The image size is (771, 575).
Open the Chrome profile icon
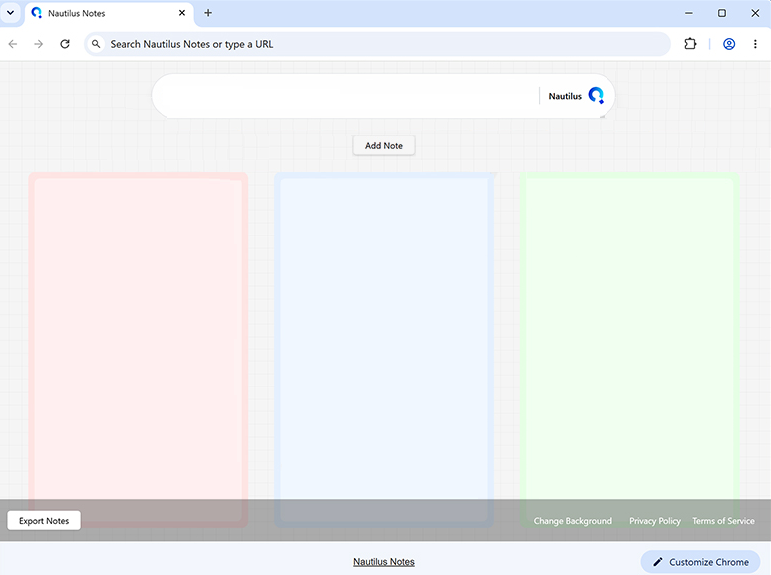pyautogui.click(x=729, y=44)
